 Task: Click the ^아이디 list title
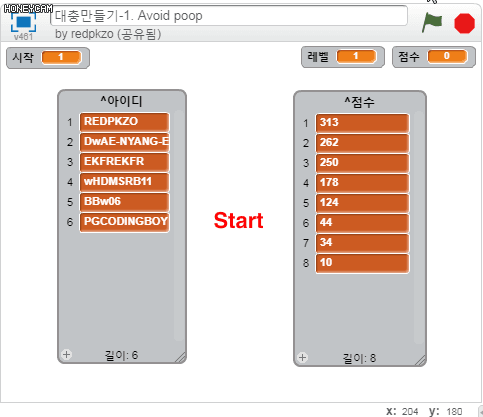point(121,101)
